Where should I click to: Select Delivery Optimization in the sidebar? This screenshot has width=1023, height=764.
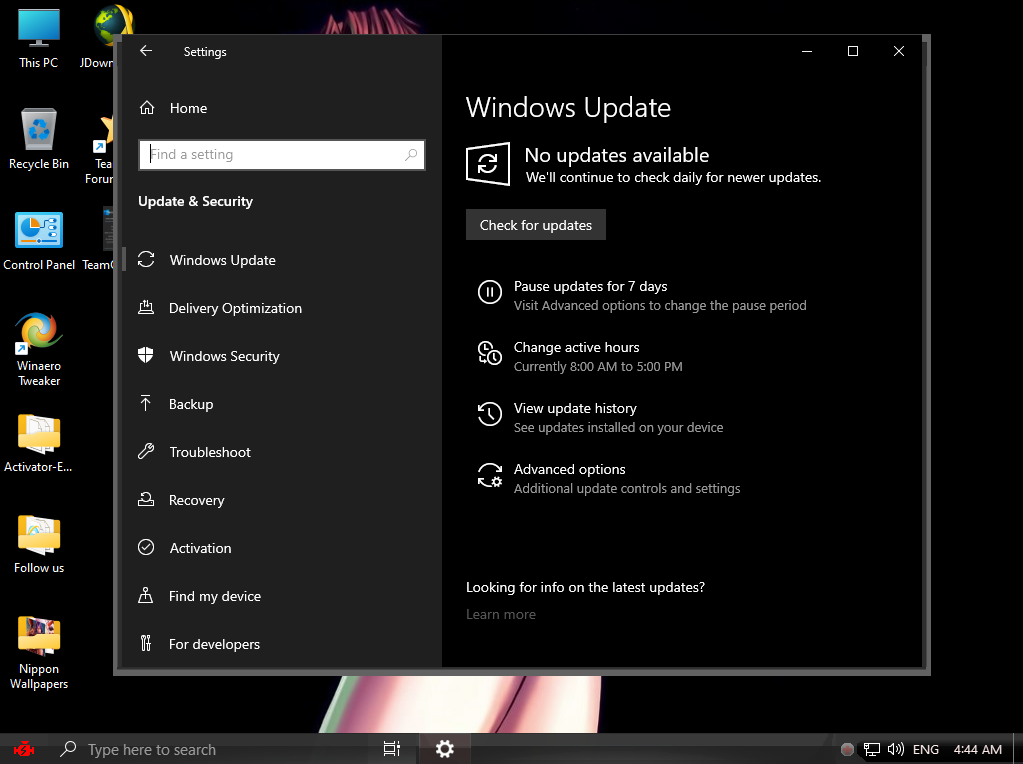coord(235,308)
